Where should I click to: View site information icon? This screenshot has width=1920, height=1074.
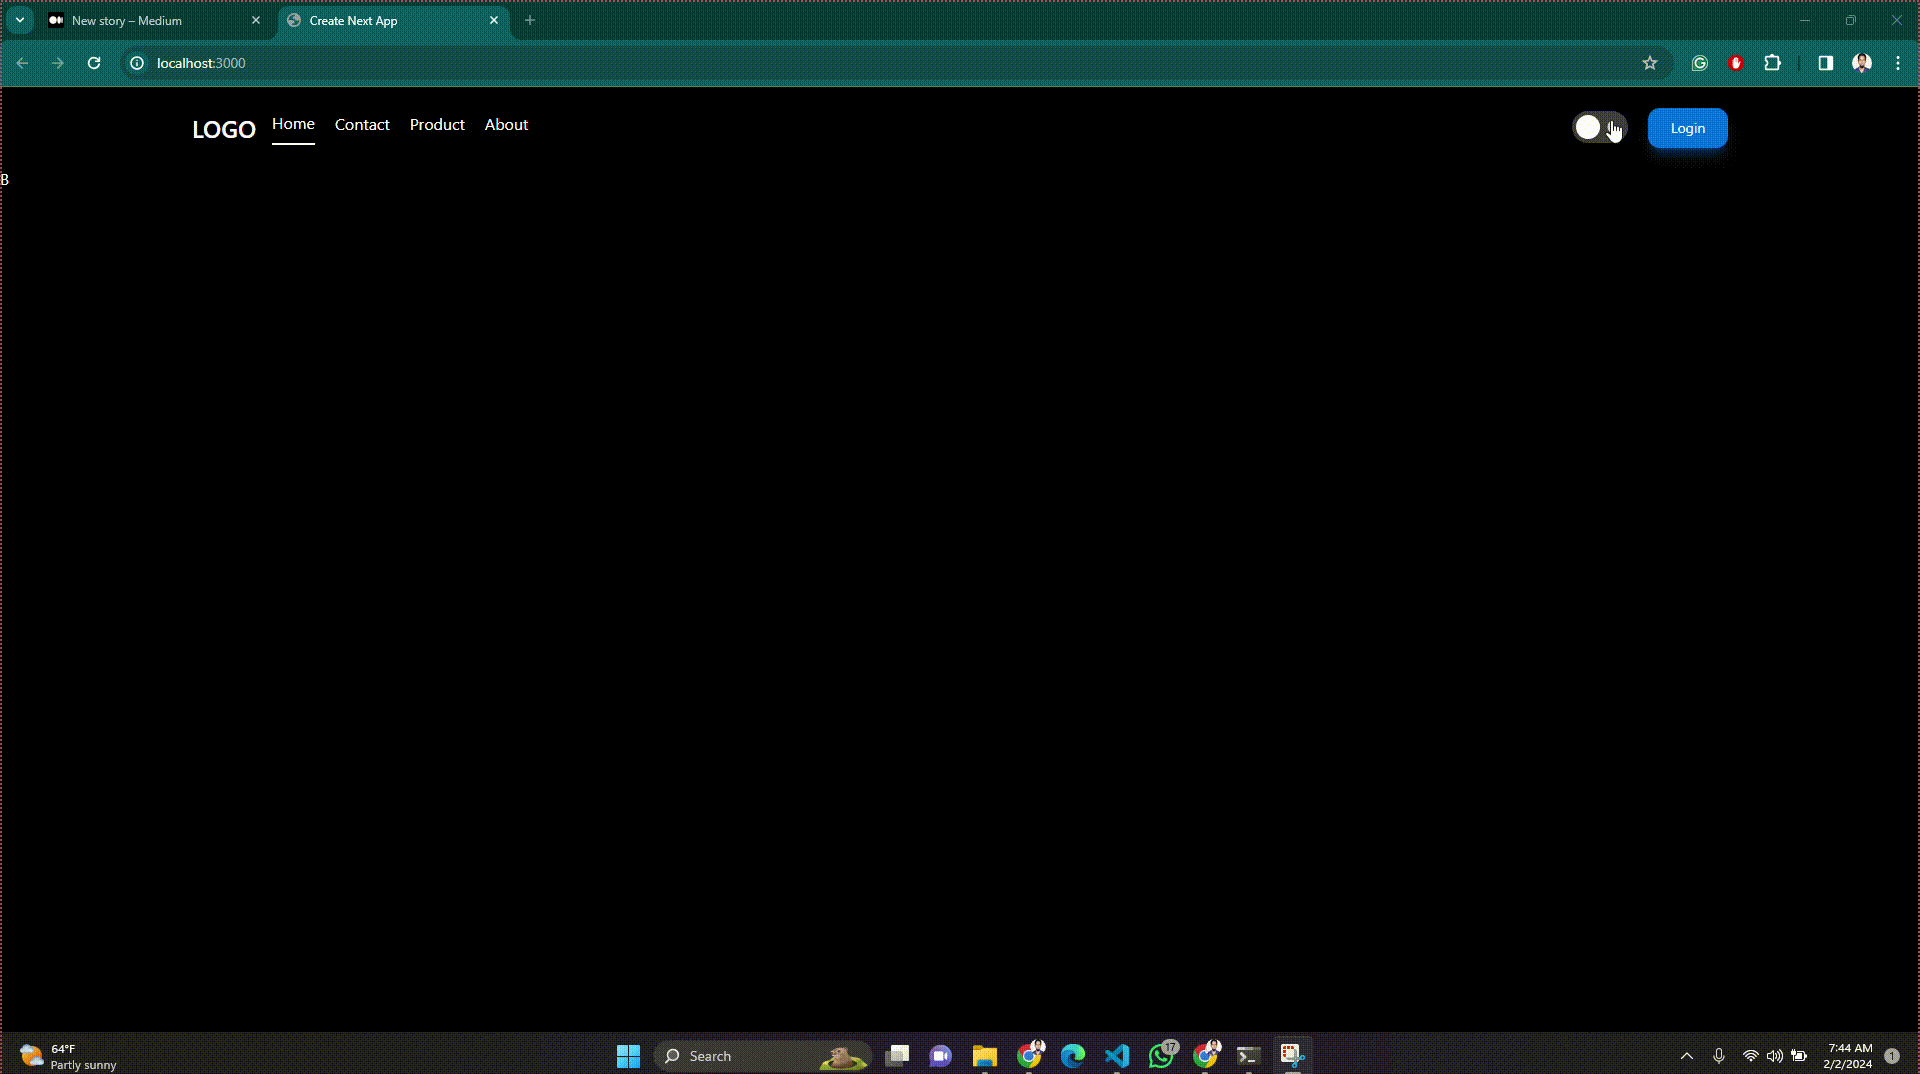coord(137,63)
